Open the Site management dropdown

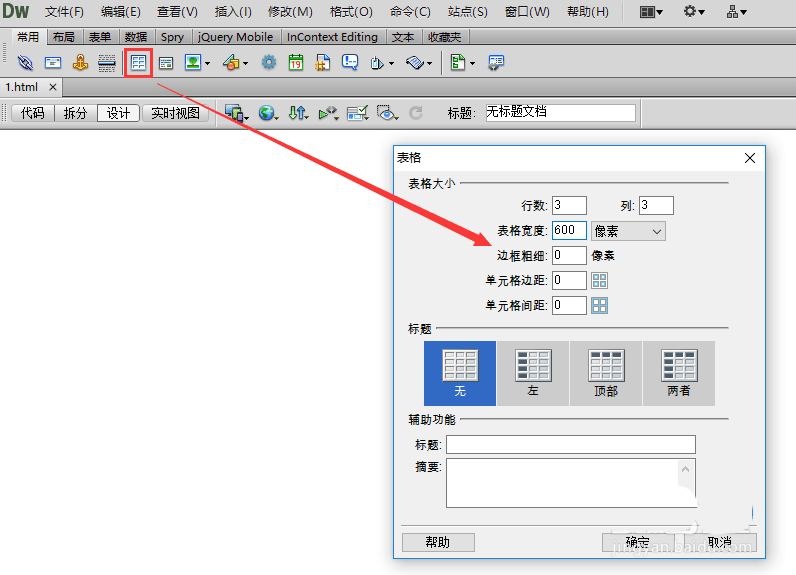(x=736, y=12)
